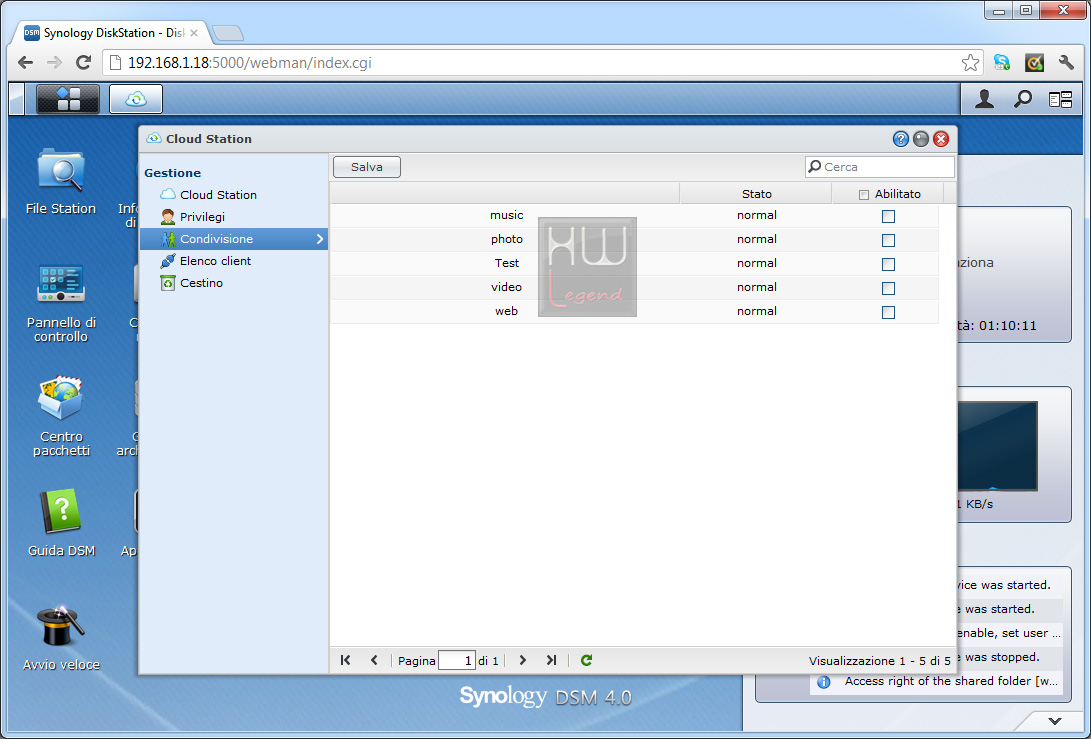The width and height of the screenshot is (1091, 739).
Task: Click the Gestione heading in sidebar
Action: [x=173, y=173]
